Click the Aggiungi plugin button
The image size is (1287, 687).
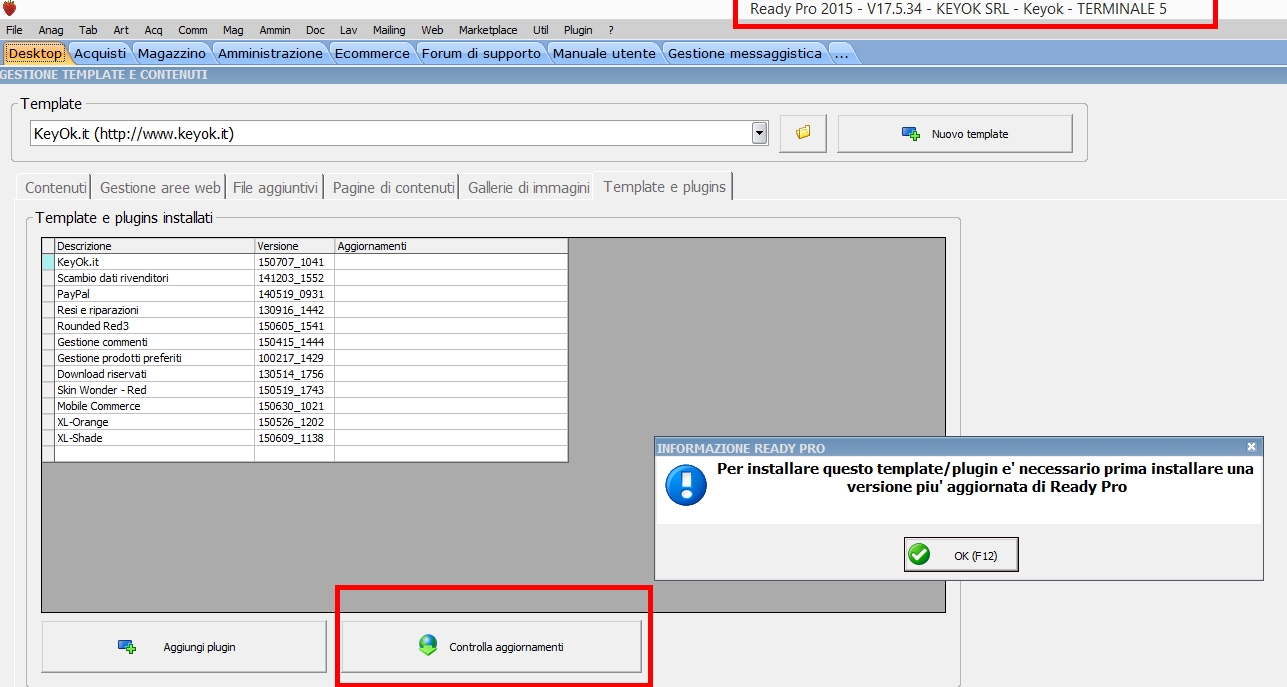point(184,647)
